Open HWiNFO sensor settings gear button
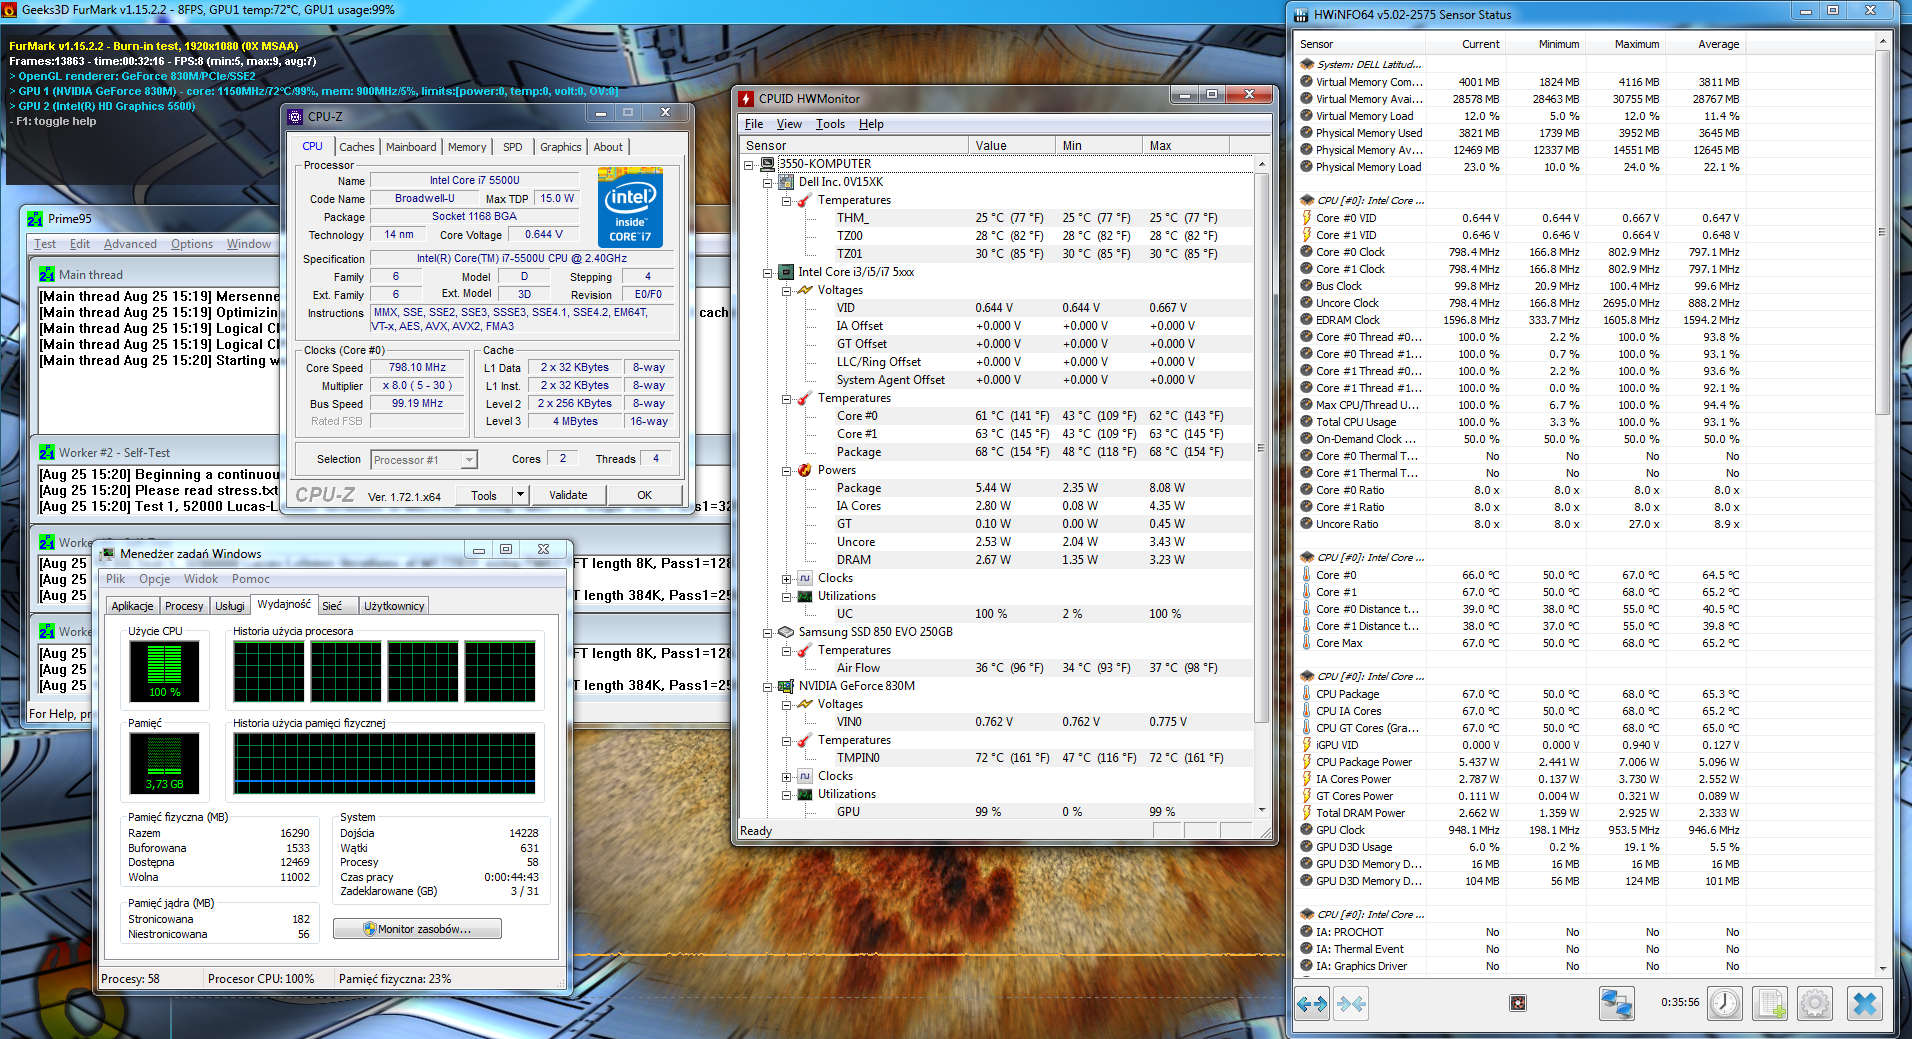1912x1039 pixels. coord(1815,1003)
